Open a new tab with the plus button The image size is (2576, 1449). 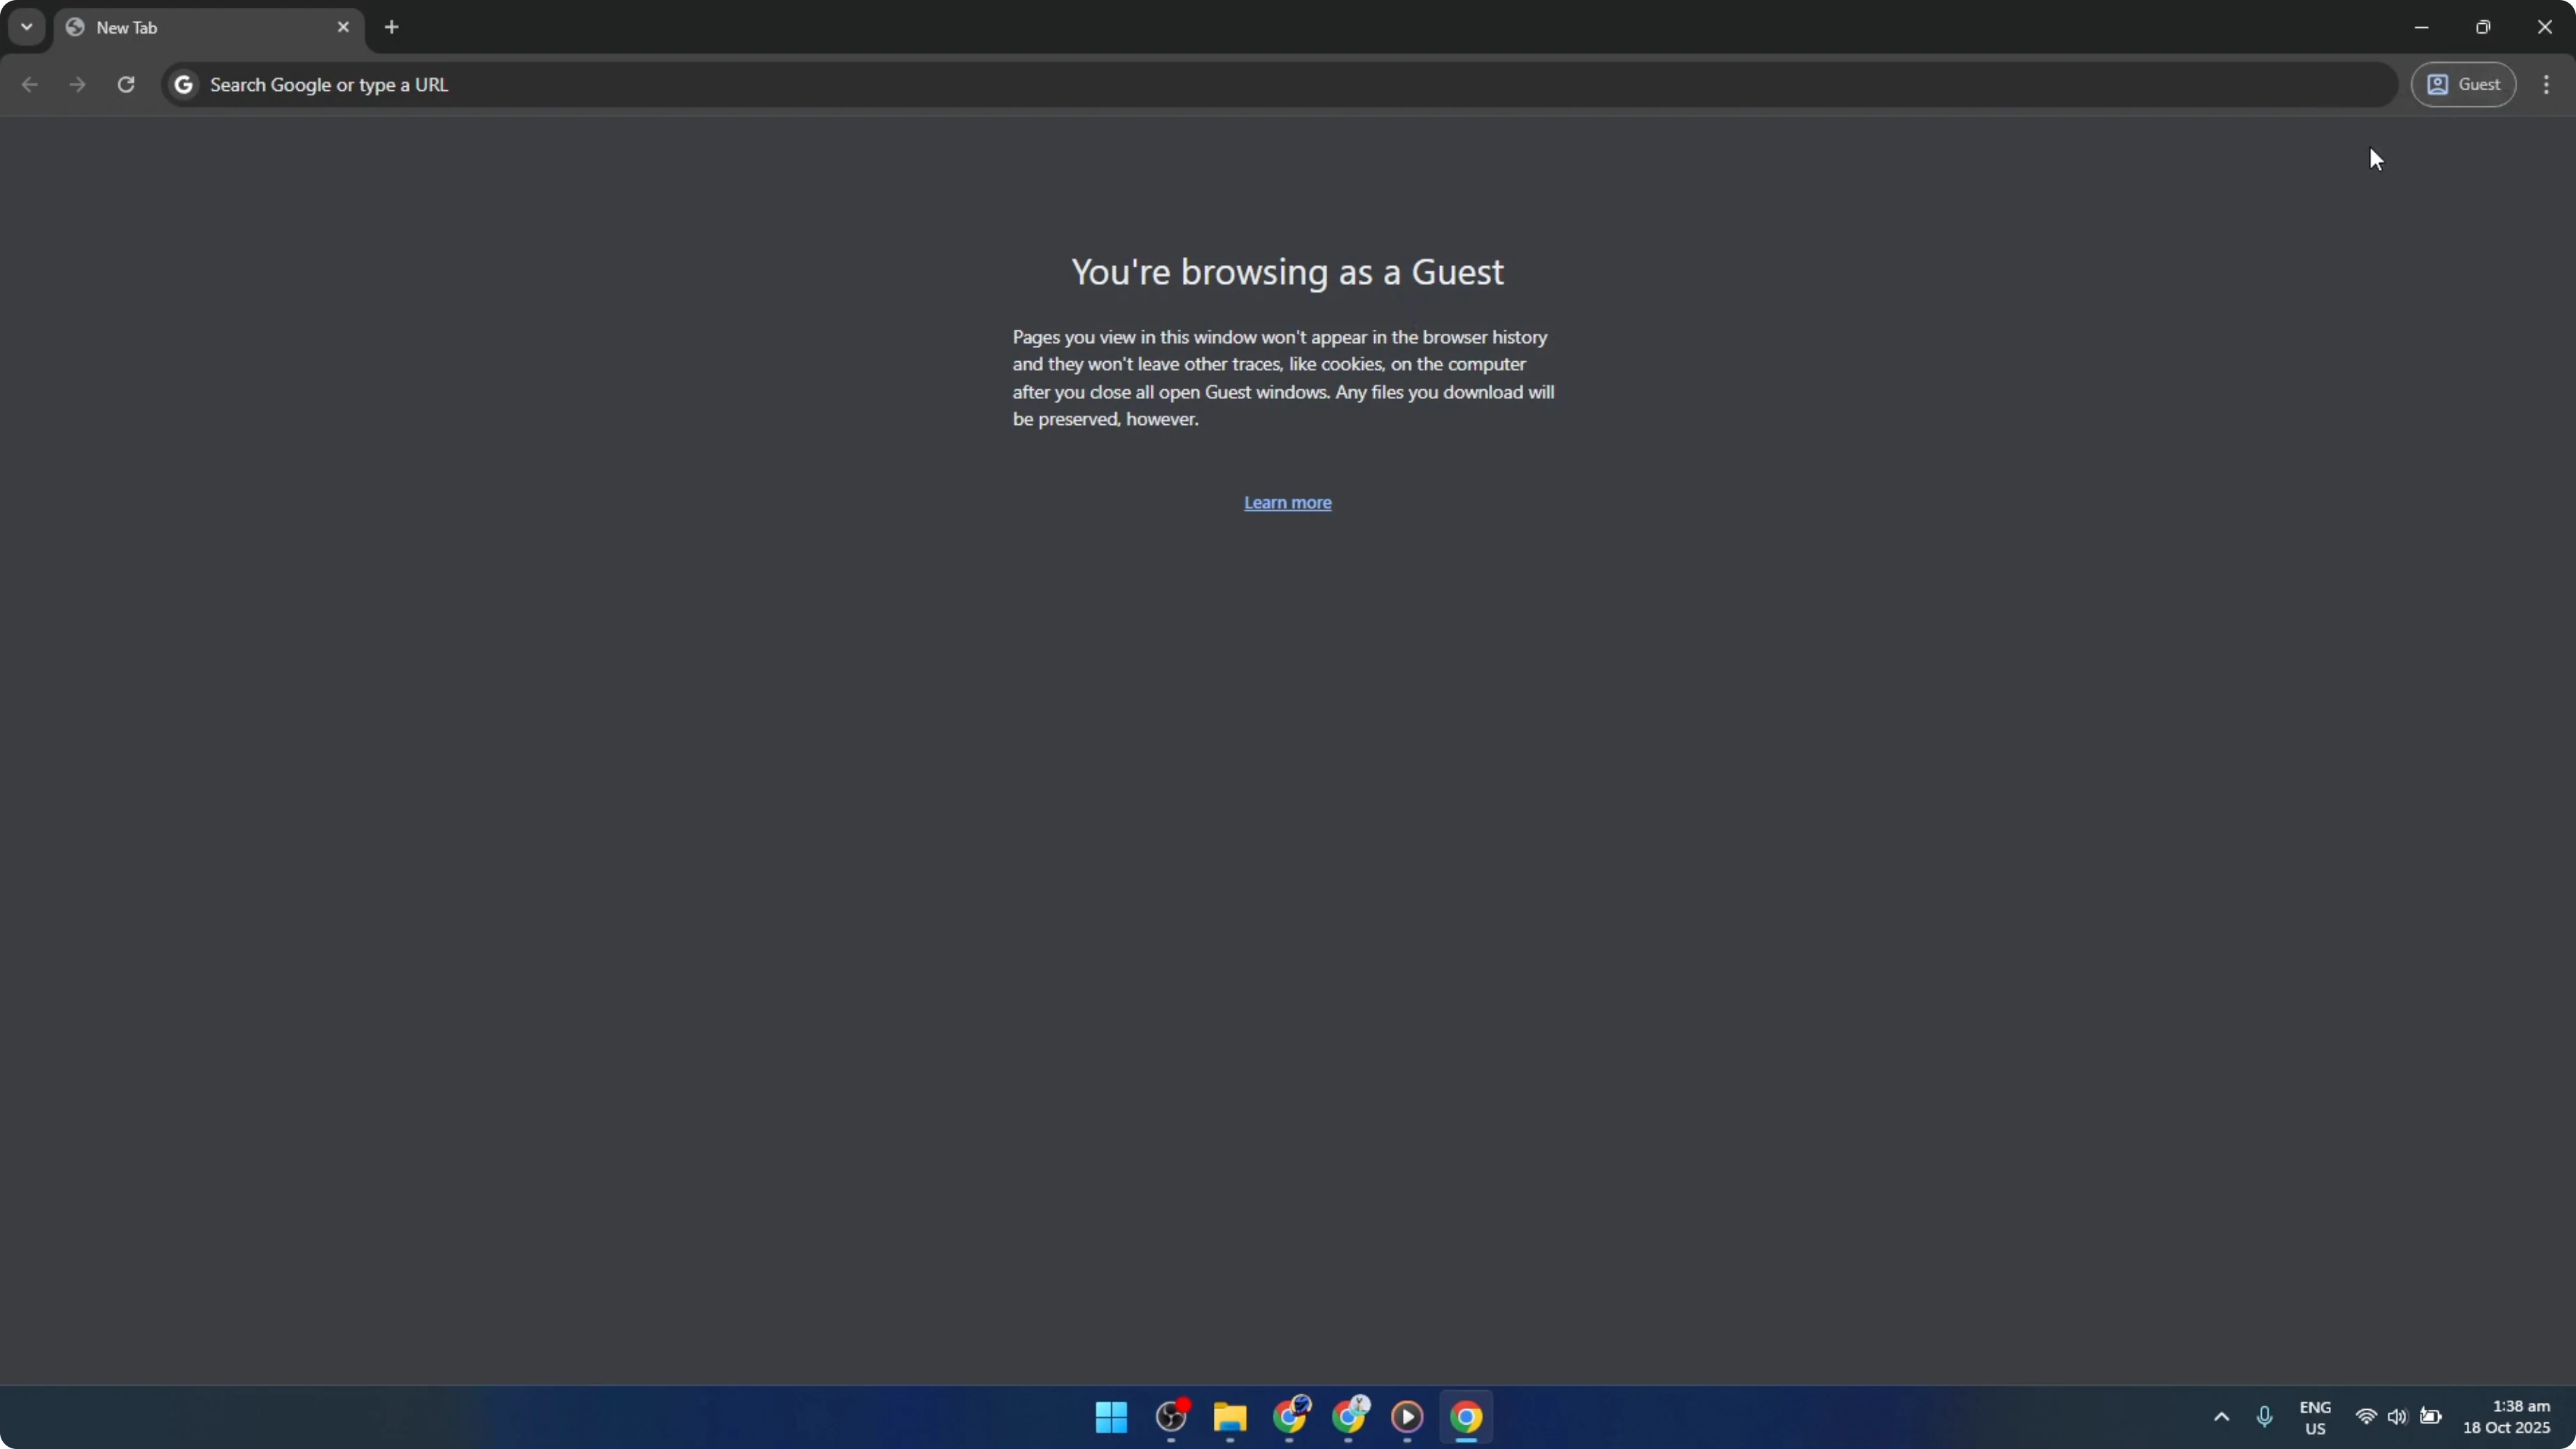[x=391, y=27]
